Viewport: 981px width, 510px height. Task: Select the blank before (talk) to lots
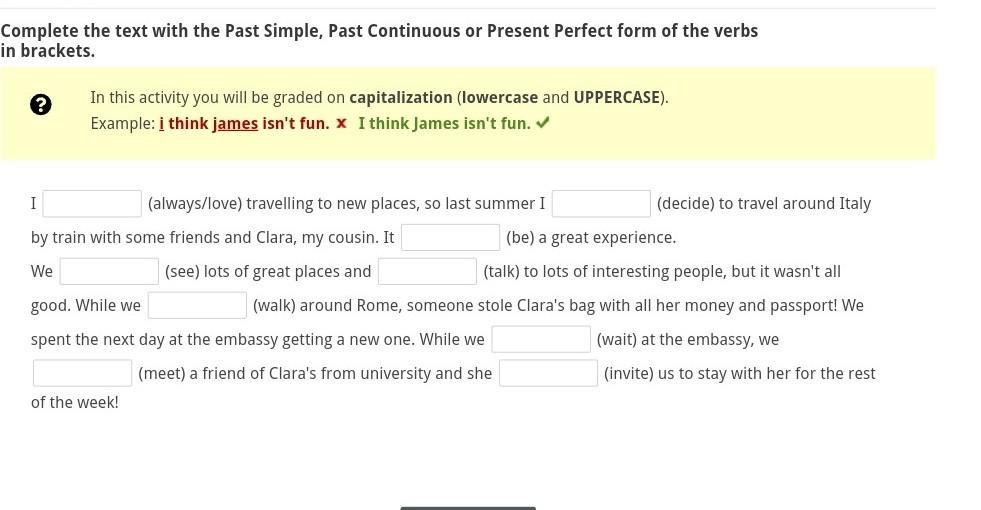(427, 272)
